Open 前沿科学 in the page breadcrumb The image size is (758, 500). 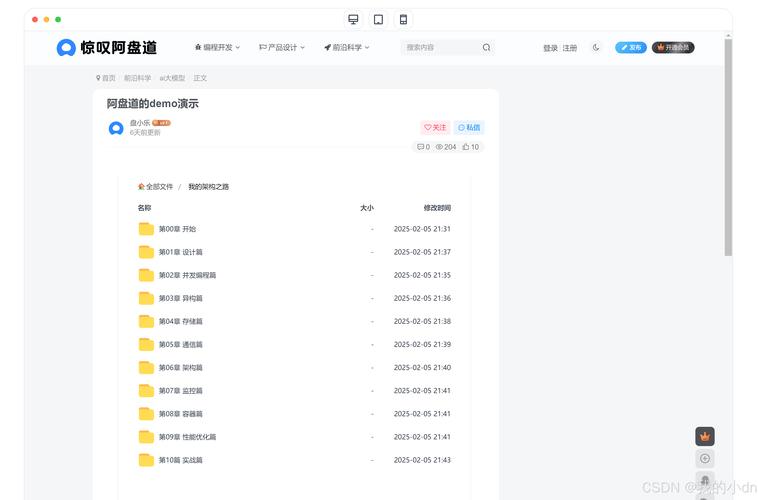point(137,78)
